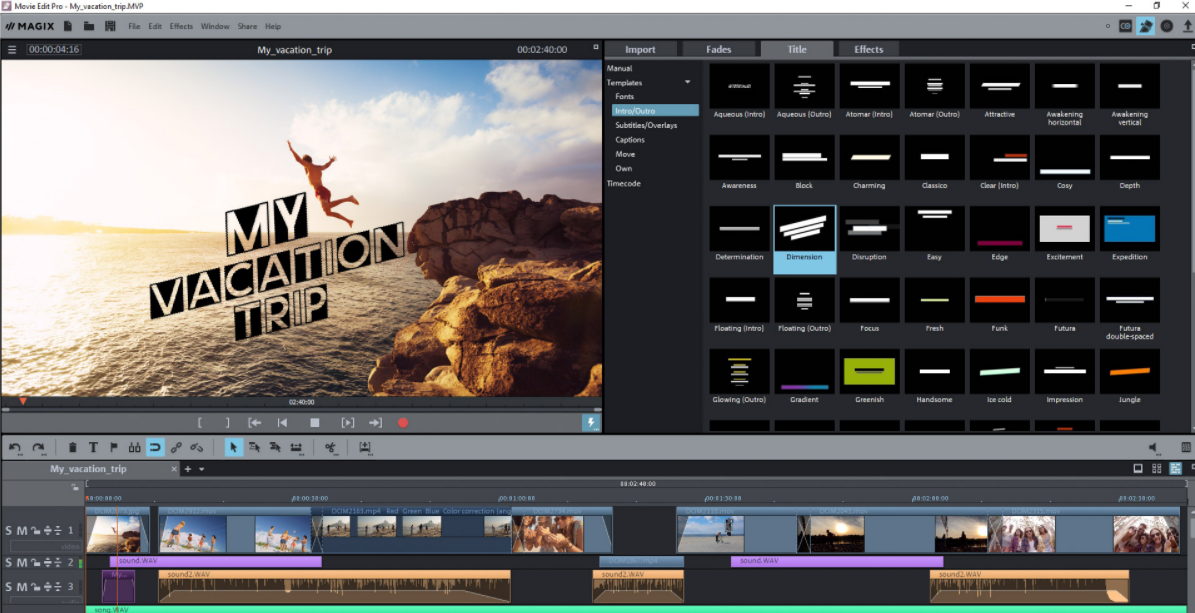Collapse the Templates tree section

[687, 82]
